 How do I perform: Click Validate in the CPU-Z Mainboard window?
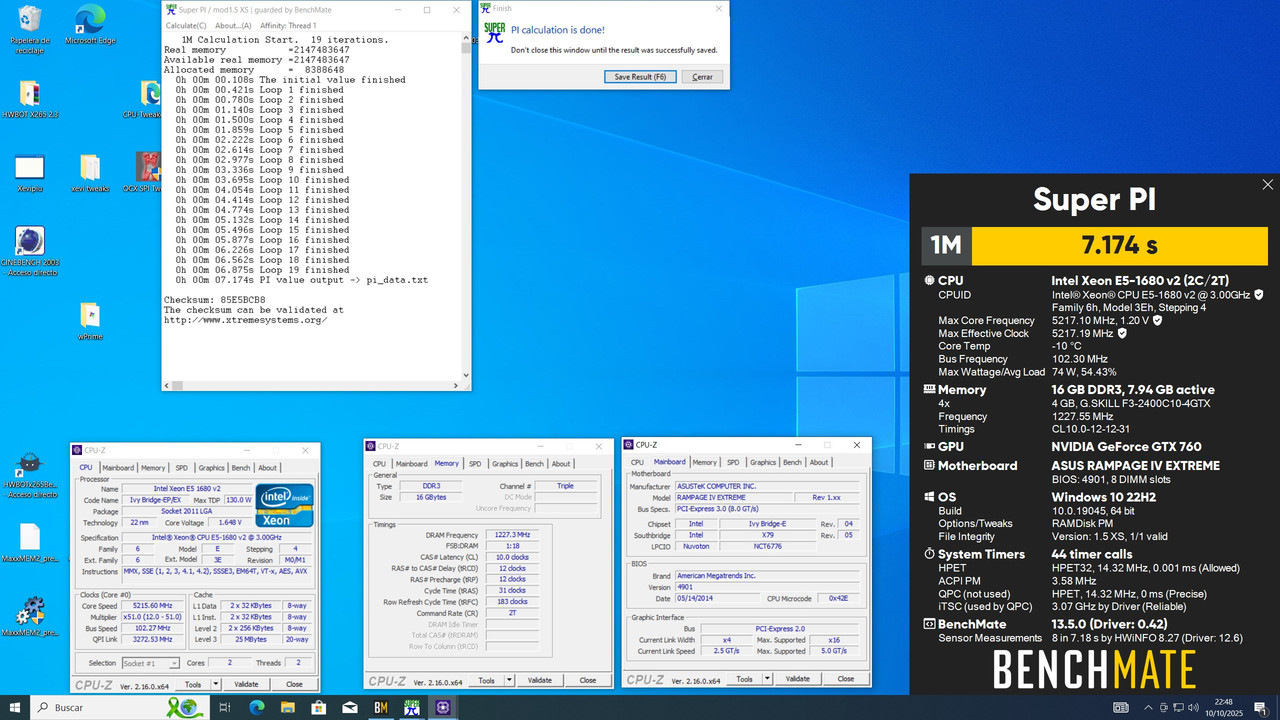(x=797, y=679)
